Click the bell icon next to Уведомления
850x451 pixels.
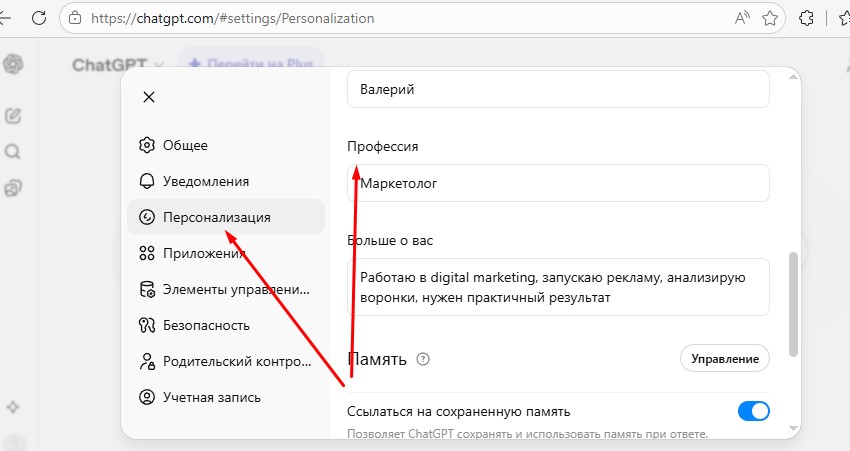[x=147, y=181]
